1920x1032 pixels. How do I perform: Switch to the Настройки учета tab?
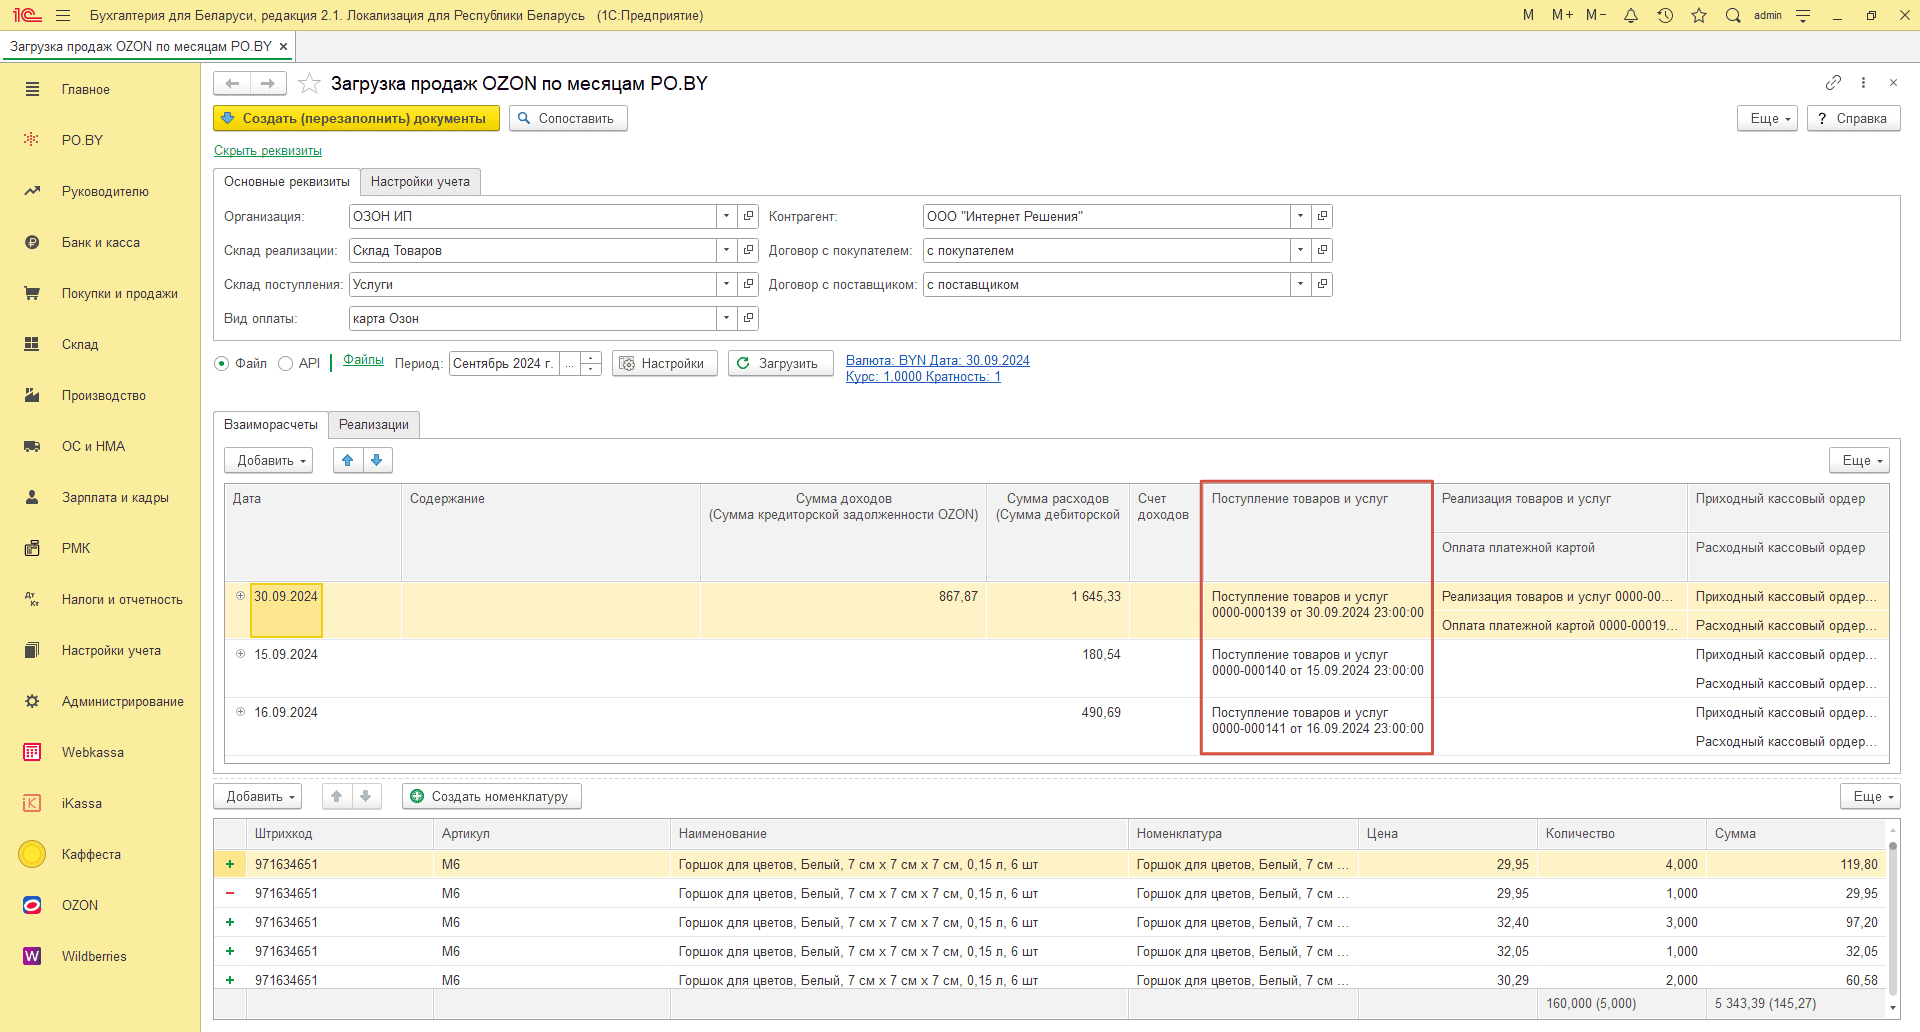pyautogui.click(x=420, y=181)
